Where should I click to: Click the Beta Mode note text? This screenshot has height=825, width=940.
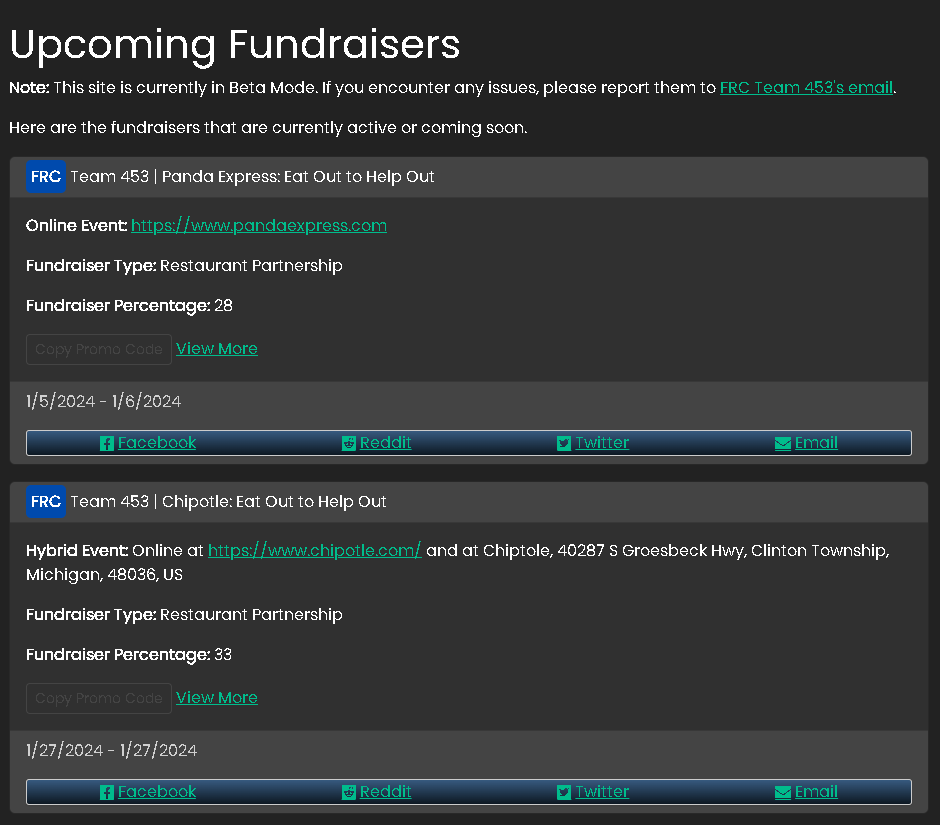pos(453,88)
